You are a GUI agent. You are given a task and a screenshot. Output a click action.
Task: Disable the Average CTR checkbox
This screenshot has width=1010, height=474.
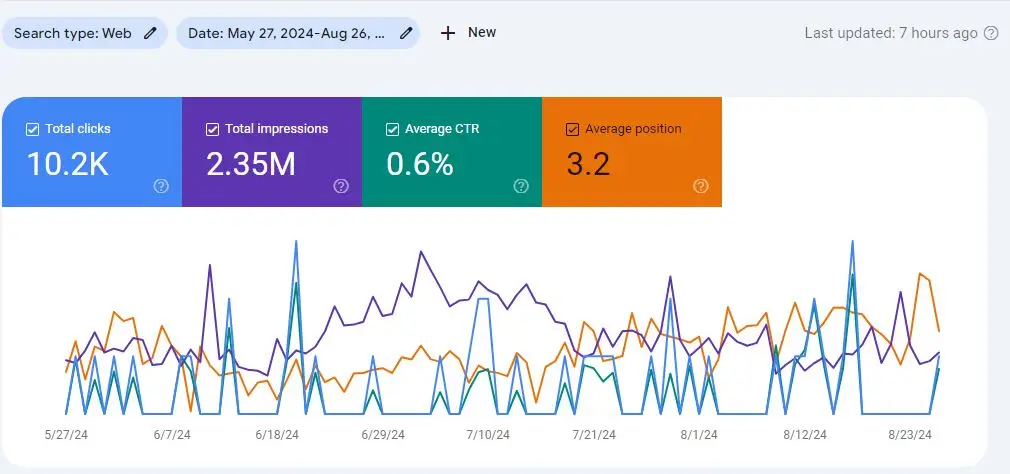pos(392,129)
